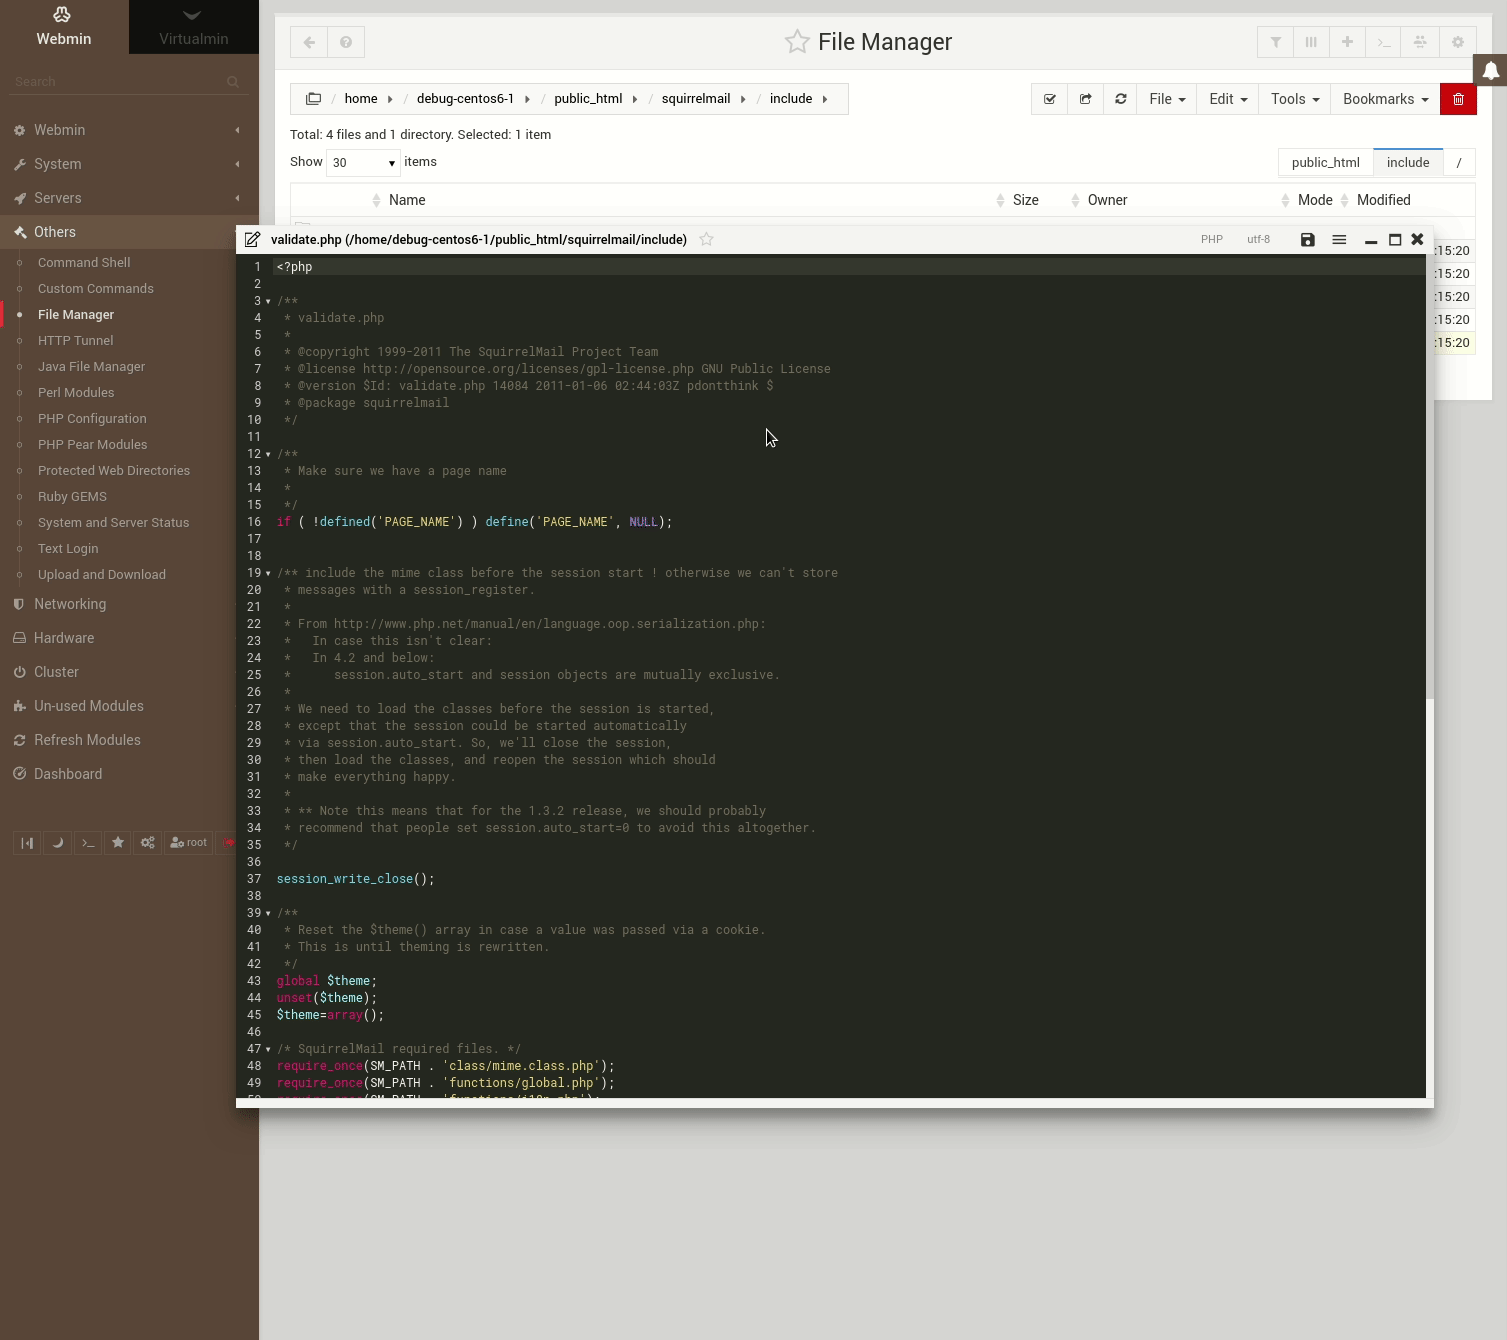Open Command Shell in sidebar
This screenshot has width=1507, height=1340.
(x=84, y=262)
